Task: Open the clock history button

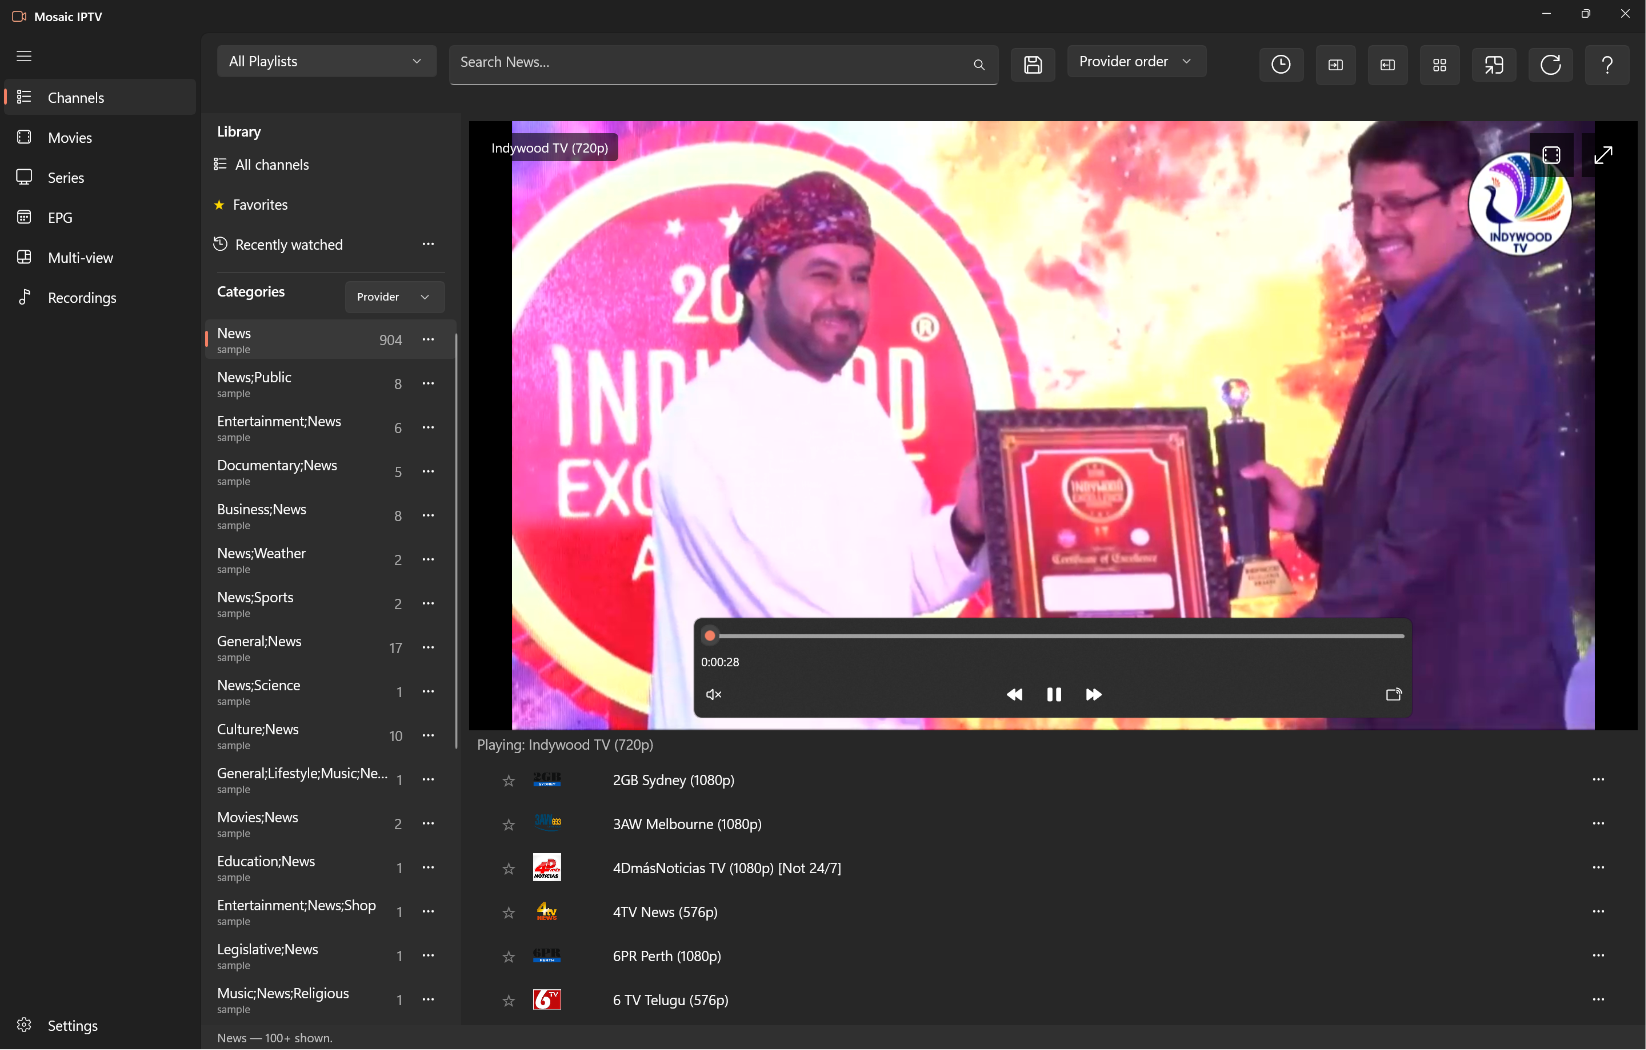Action: (1281, 65)
